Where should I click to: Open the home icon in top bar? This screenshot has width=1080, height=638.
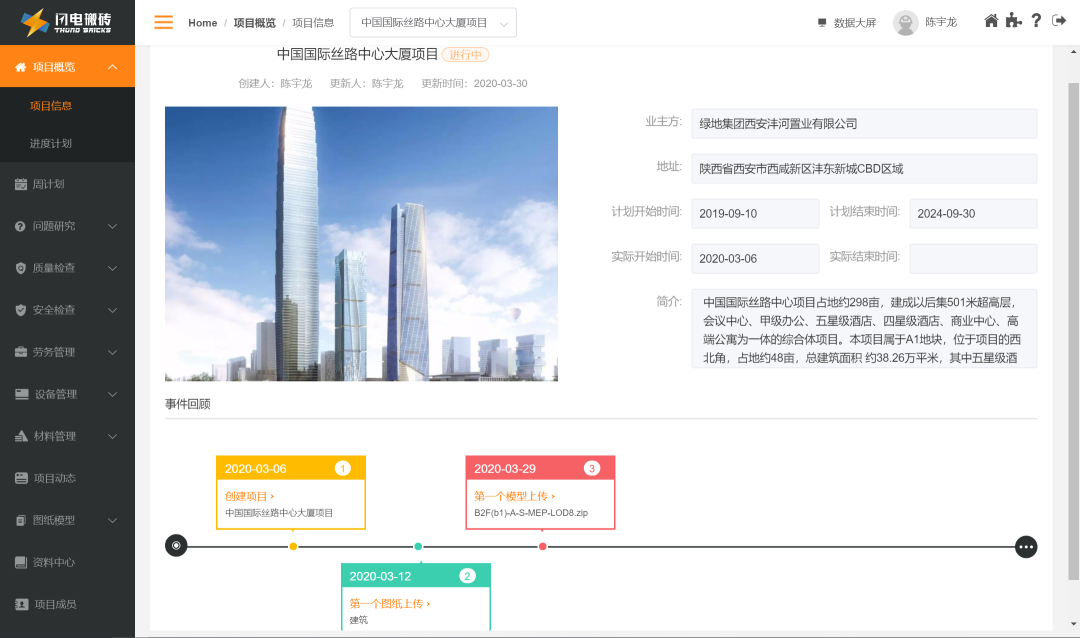coord(990,21)
